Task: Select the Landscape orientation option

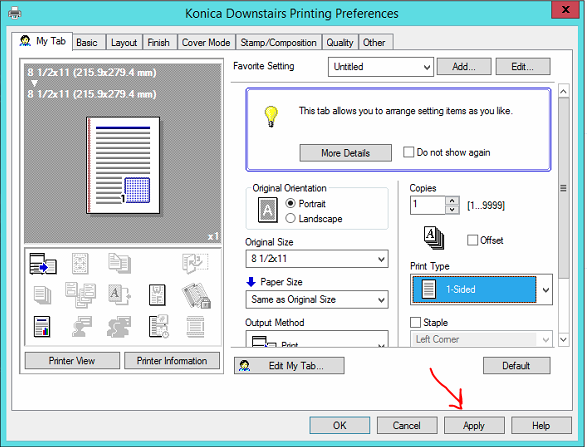Action: (314, 219)
